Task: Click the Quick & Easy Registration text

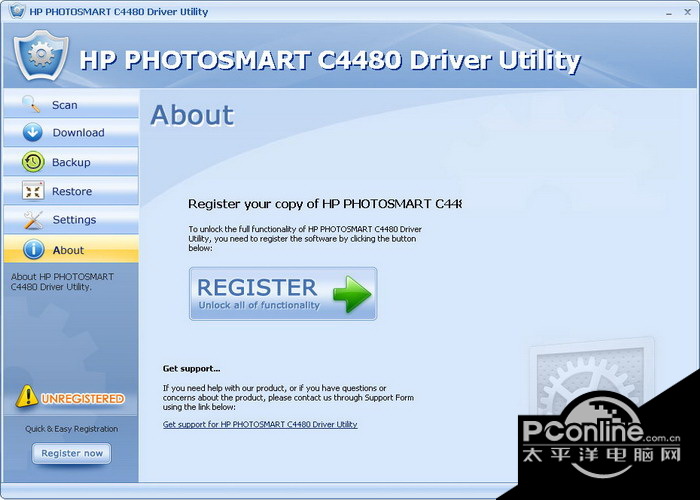Action: [71, 429]
